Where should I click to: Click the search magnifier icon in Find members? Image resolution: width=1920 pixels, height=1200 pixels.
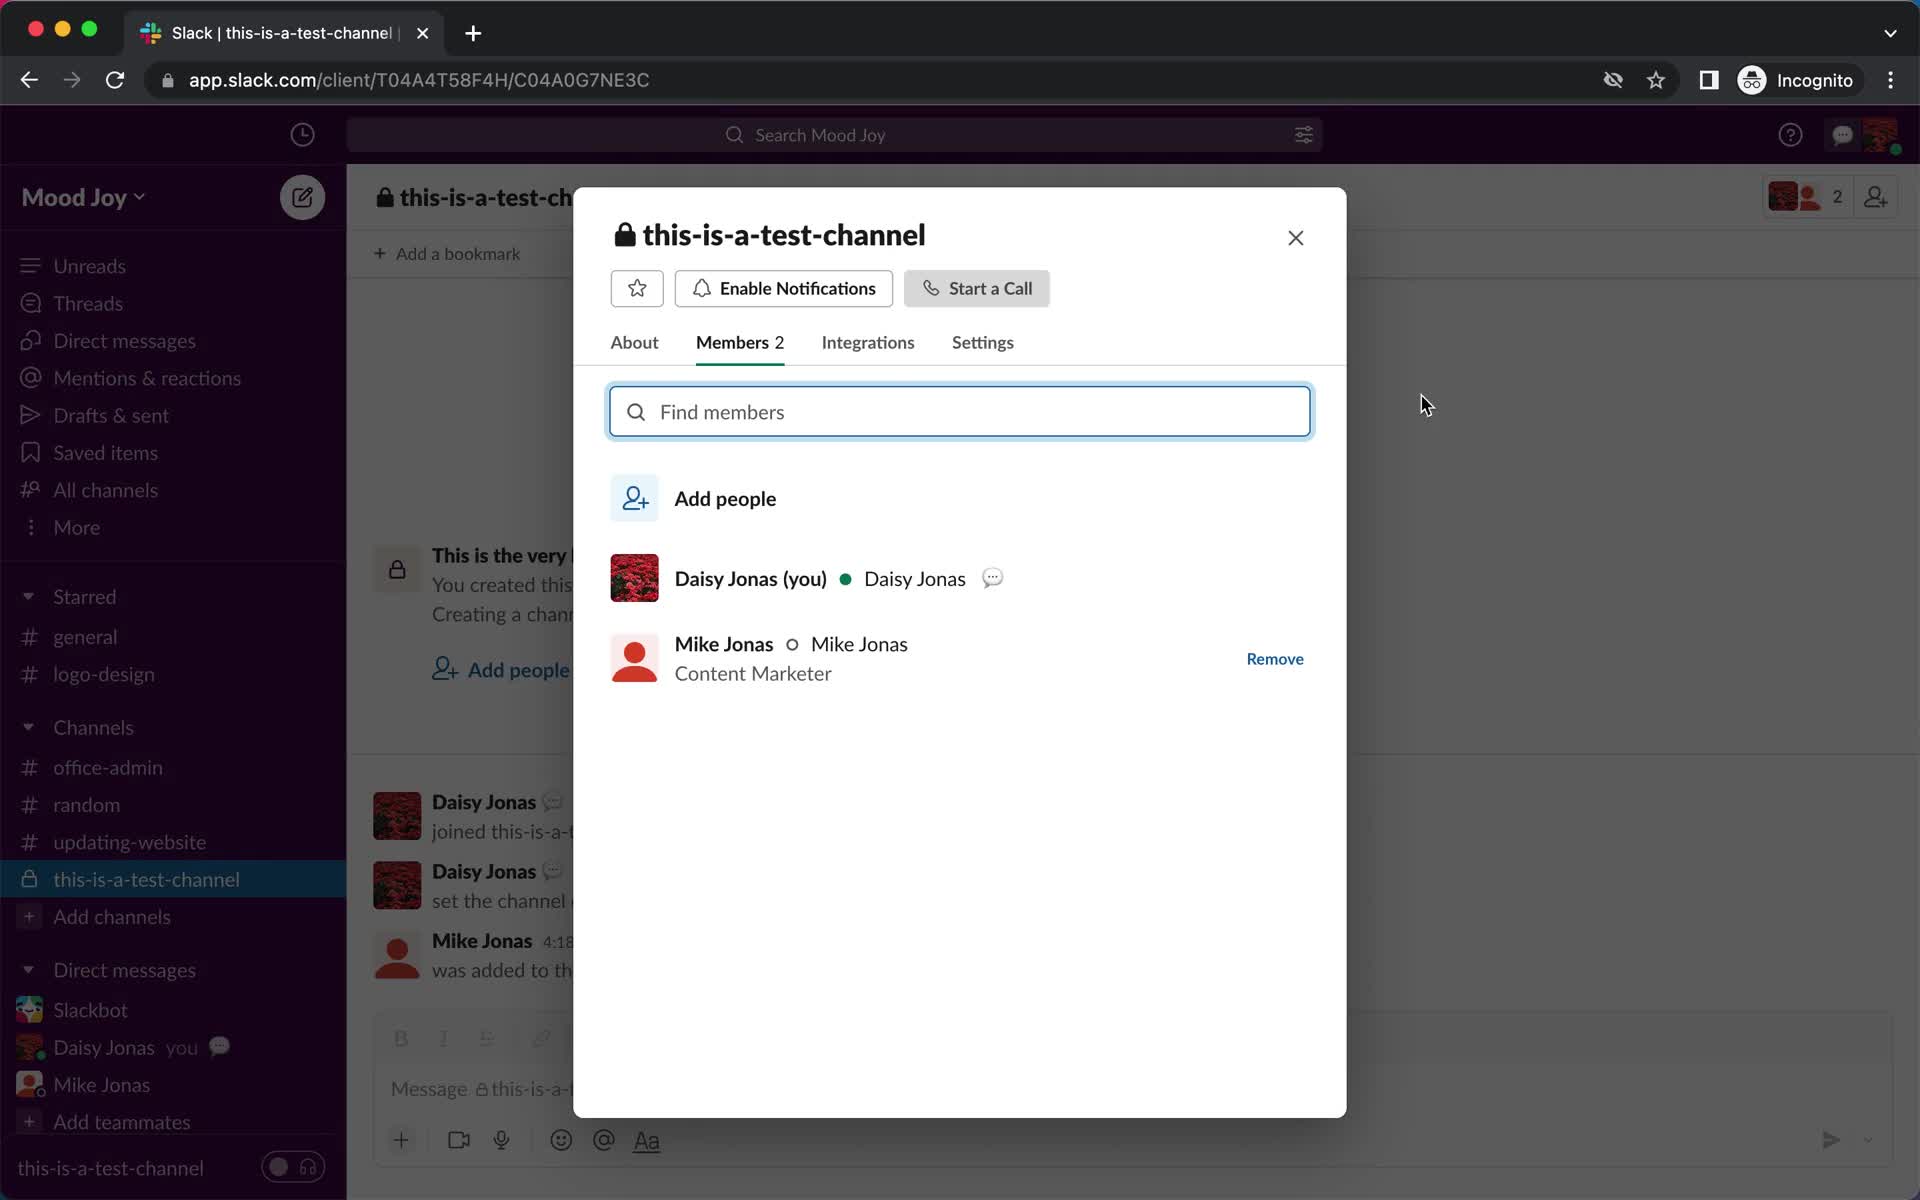tap(637, 412)
